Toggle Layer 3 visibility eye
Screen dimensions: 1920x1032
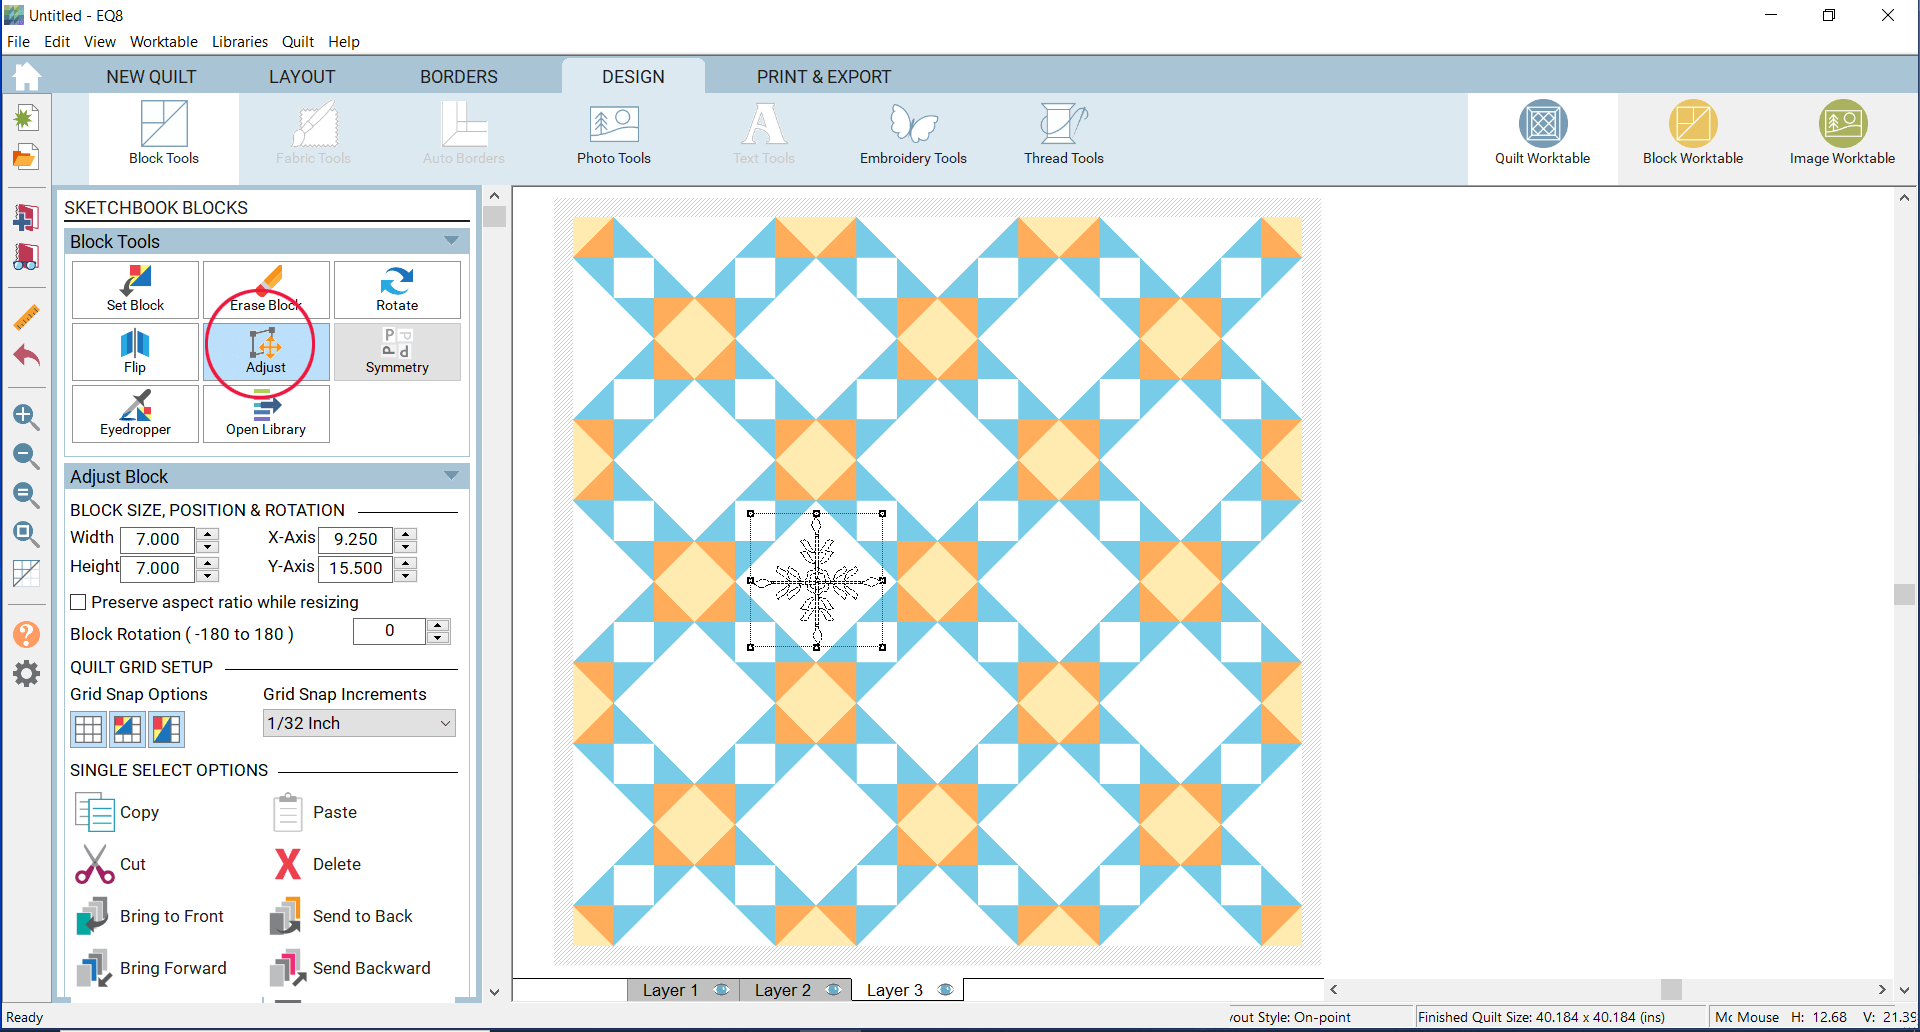pyautogui.click(x=945, y=990)
